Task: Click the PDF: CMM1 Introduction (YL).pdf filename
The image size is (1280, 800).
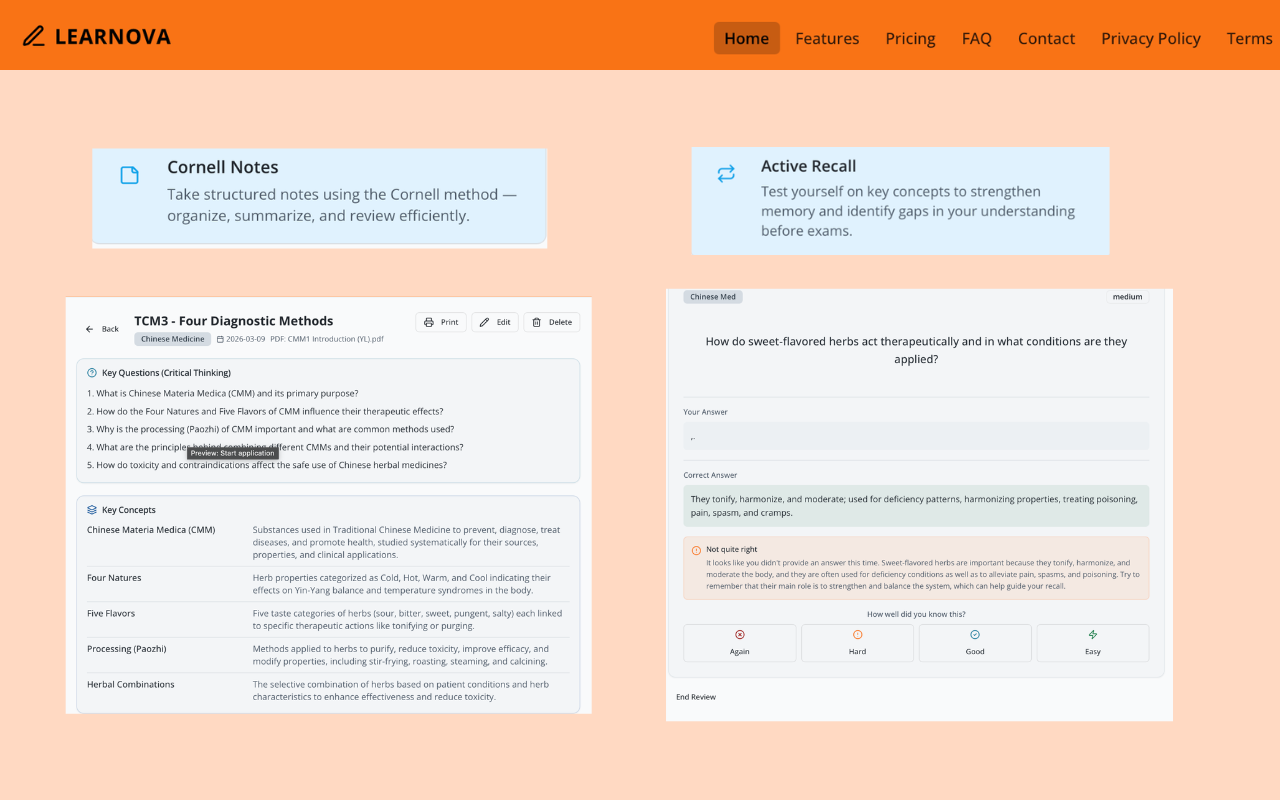Action: click(326, 339)
